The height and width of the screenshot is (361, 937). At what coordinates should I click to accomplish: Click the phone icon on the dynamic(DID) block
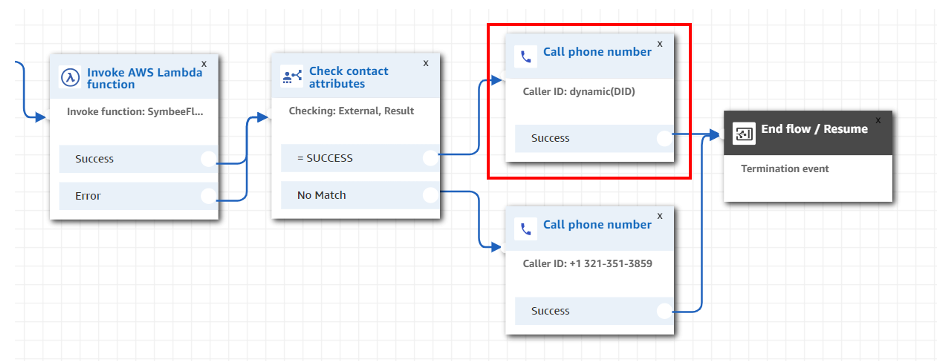[526, 57]
